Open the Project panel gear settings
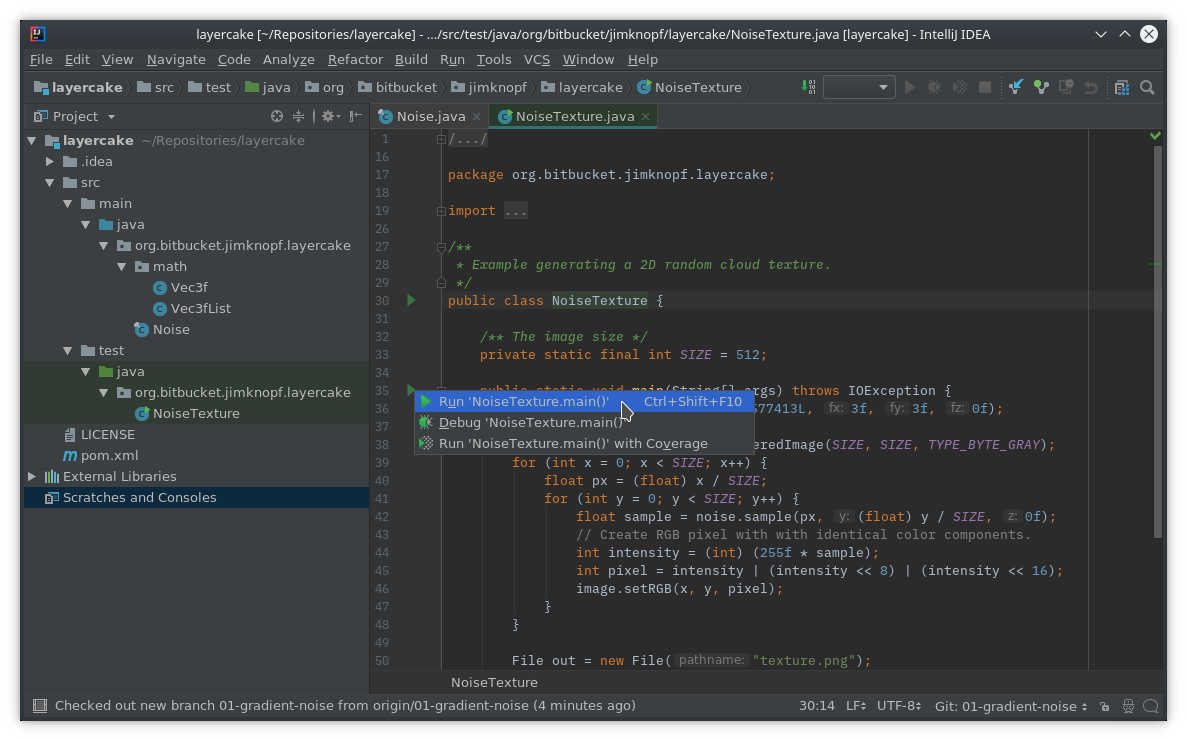Screen dimensions: 1187x741 pyautogui.click(x=330, y=116)
